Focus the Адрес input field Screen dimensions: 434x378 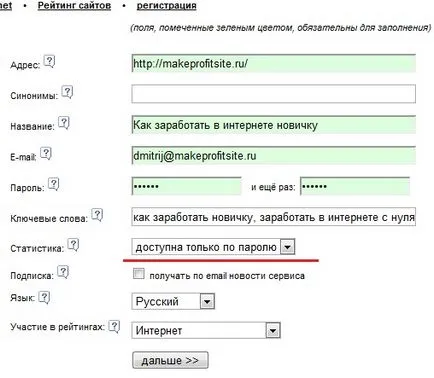coord(274,63)
